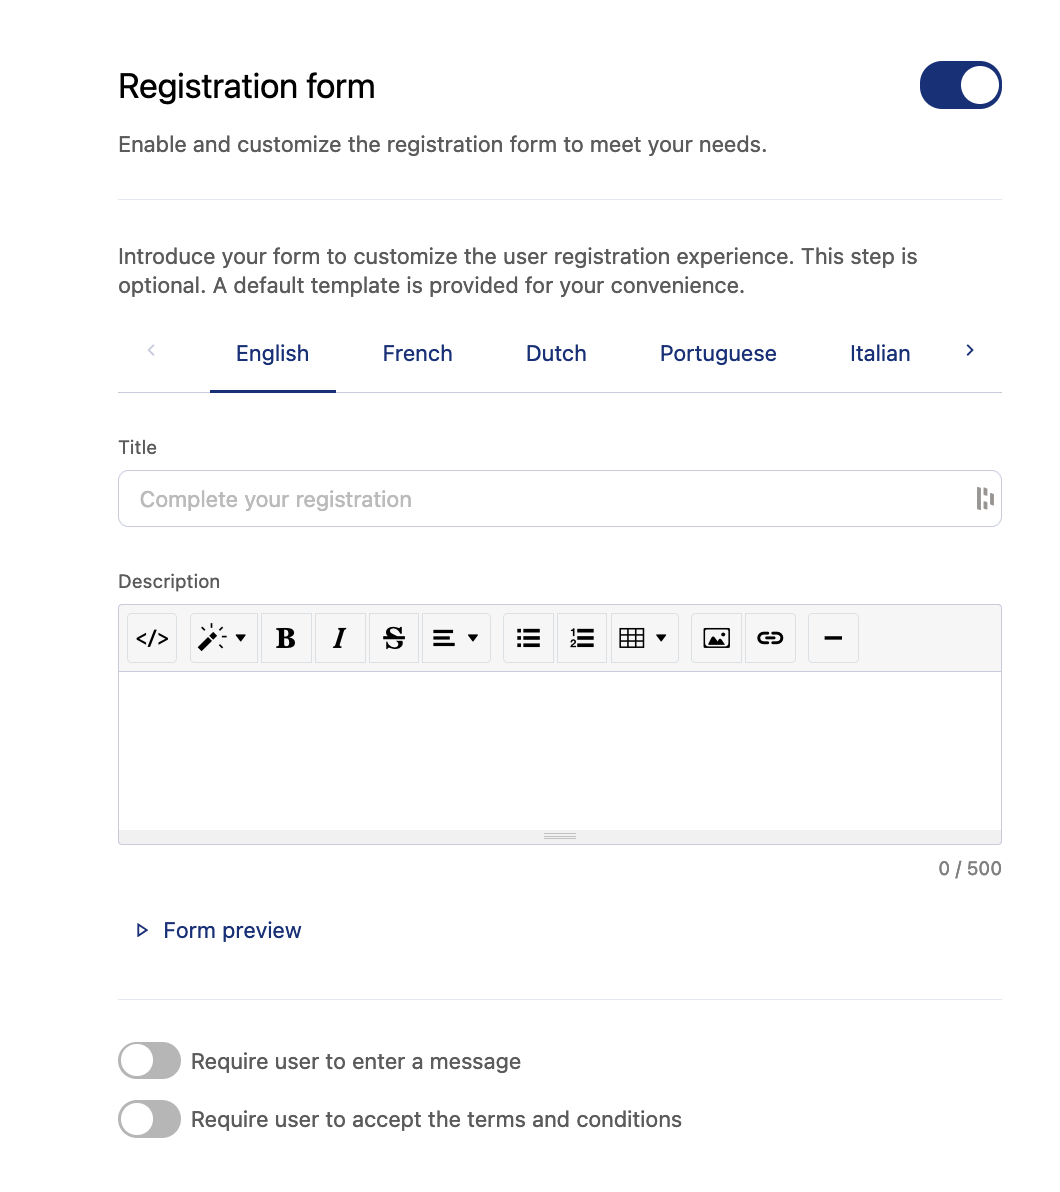Screen dimensions: 1060x1192
Task: Toggle code view in description editor
Action: [x=152, y=638]
